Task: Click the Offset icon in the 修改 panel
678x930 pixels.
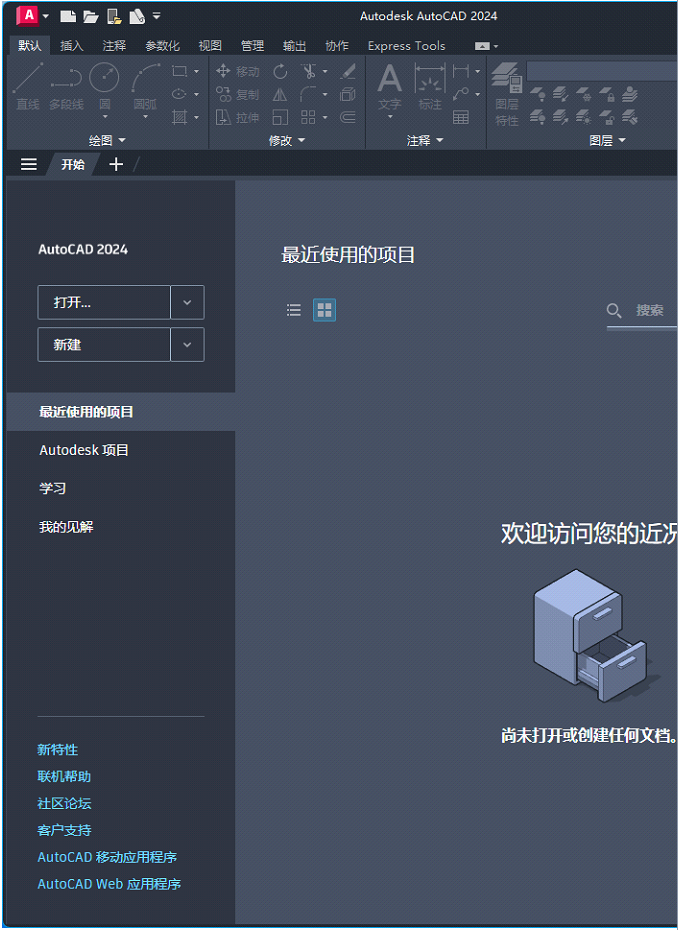Action: coord(348,117)
